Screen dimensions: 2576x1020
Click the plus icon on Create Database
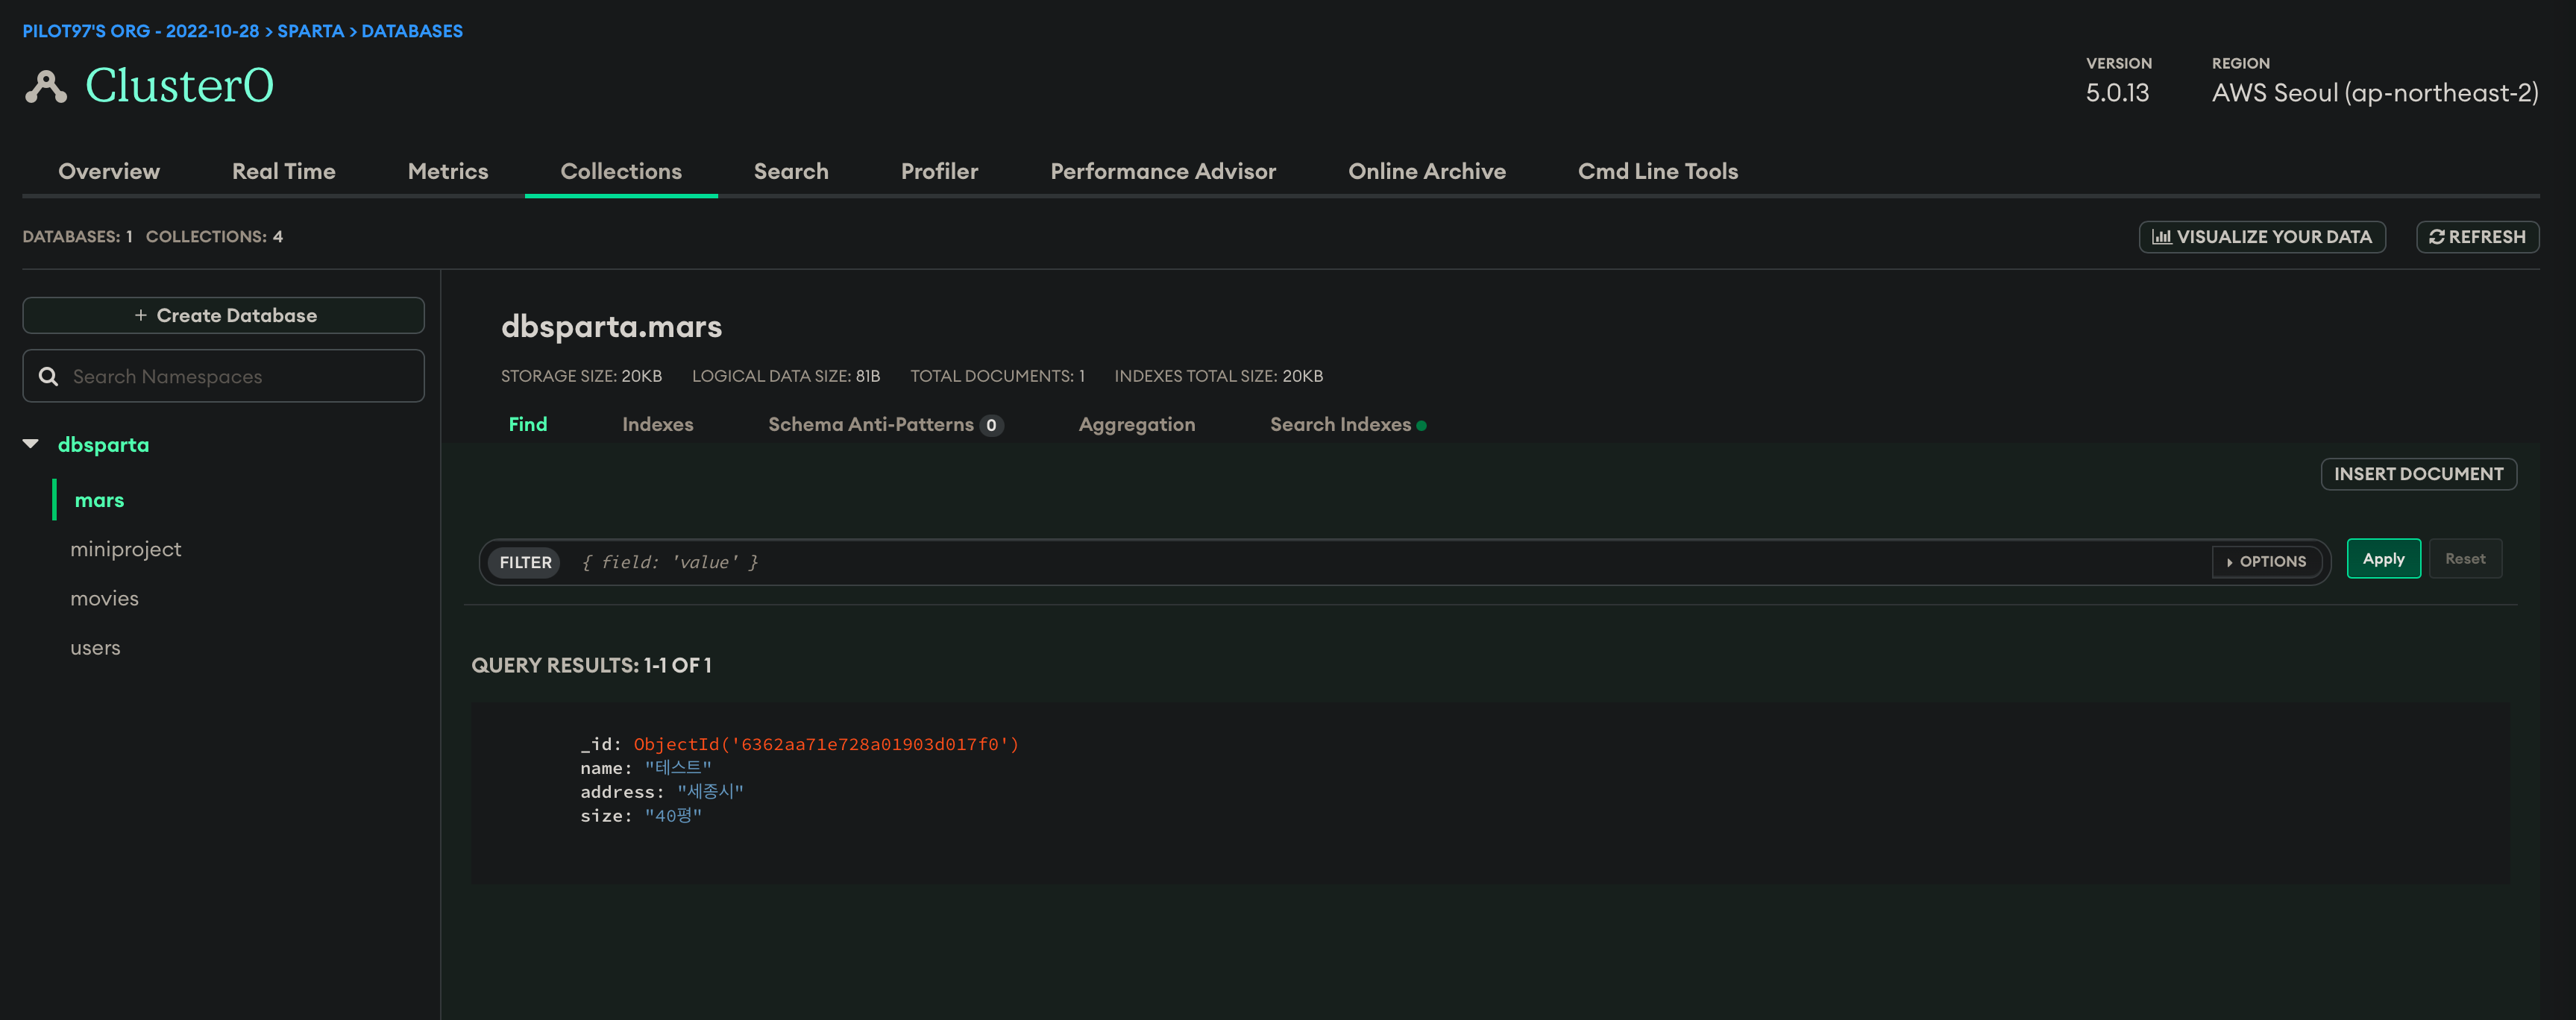coord(141,315)
